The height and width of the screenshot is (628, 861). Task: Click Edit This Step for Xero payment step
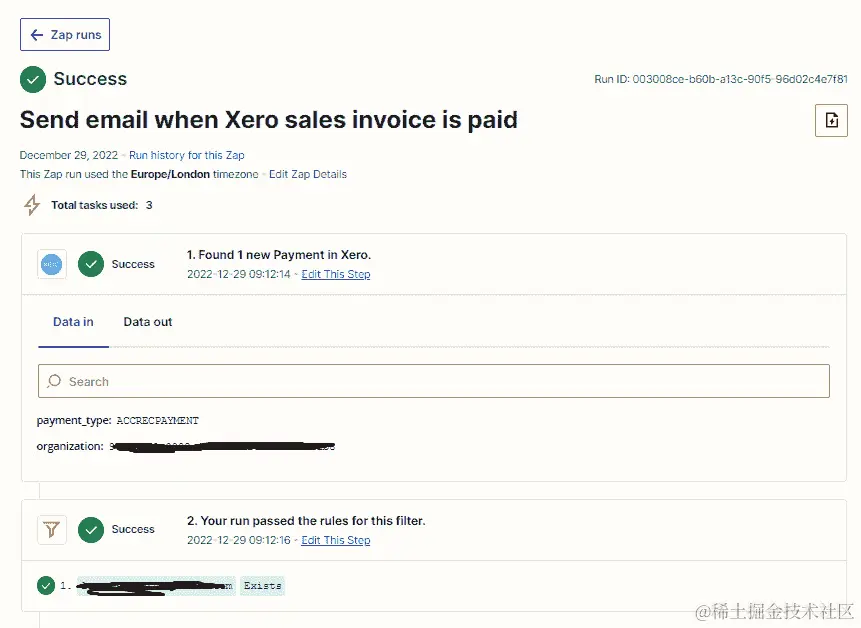336,274
